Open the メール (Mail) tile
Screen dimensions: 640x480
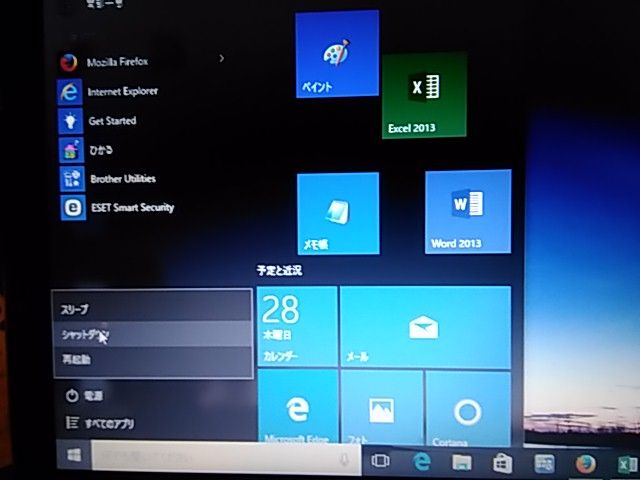425,327
